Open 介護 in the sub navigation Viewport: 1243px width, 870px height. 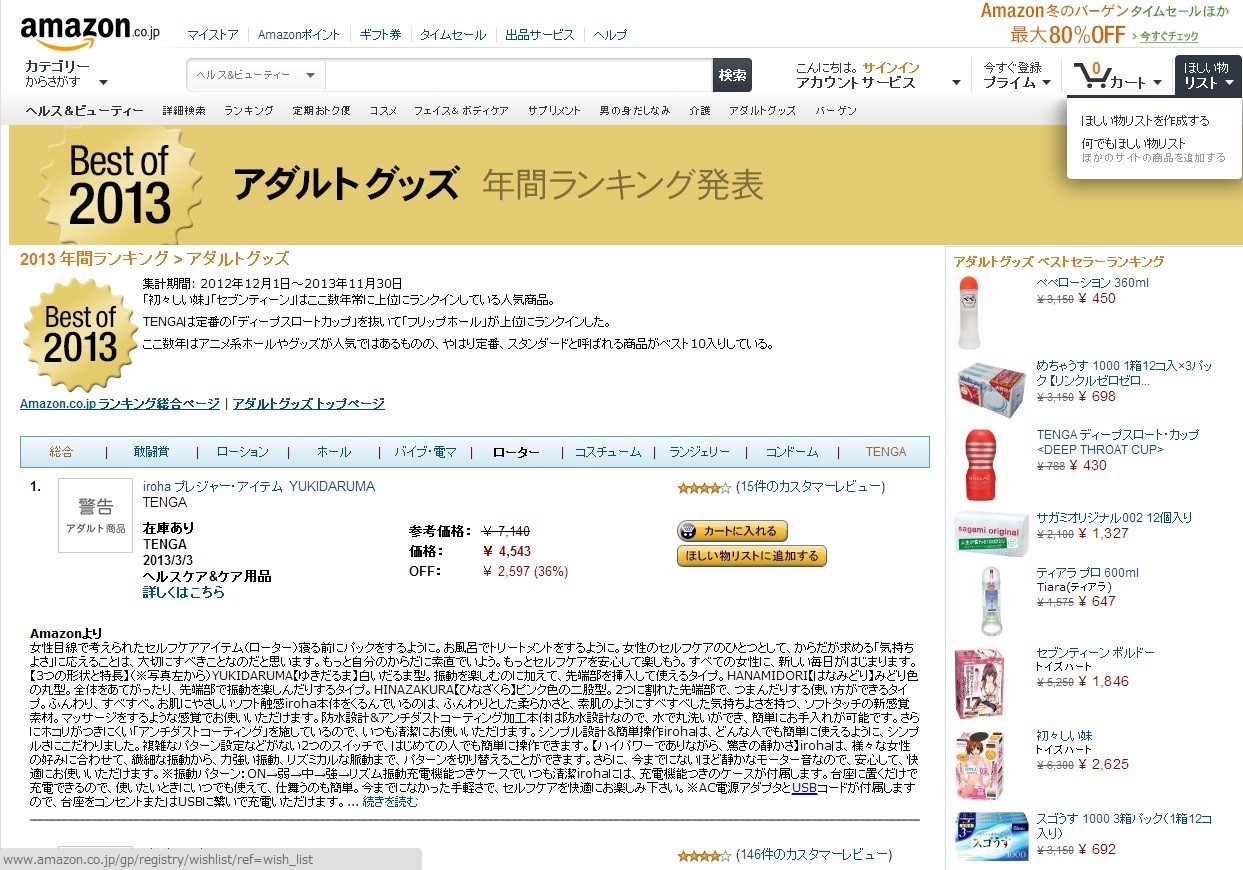pyautogui.click(x=700, y=111)
